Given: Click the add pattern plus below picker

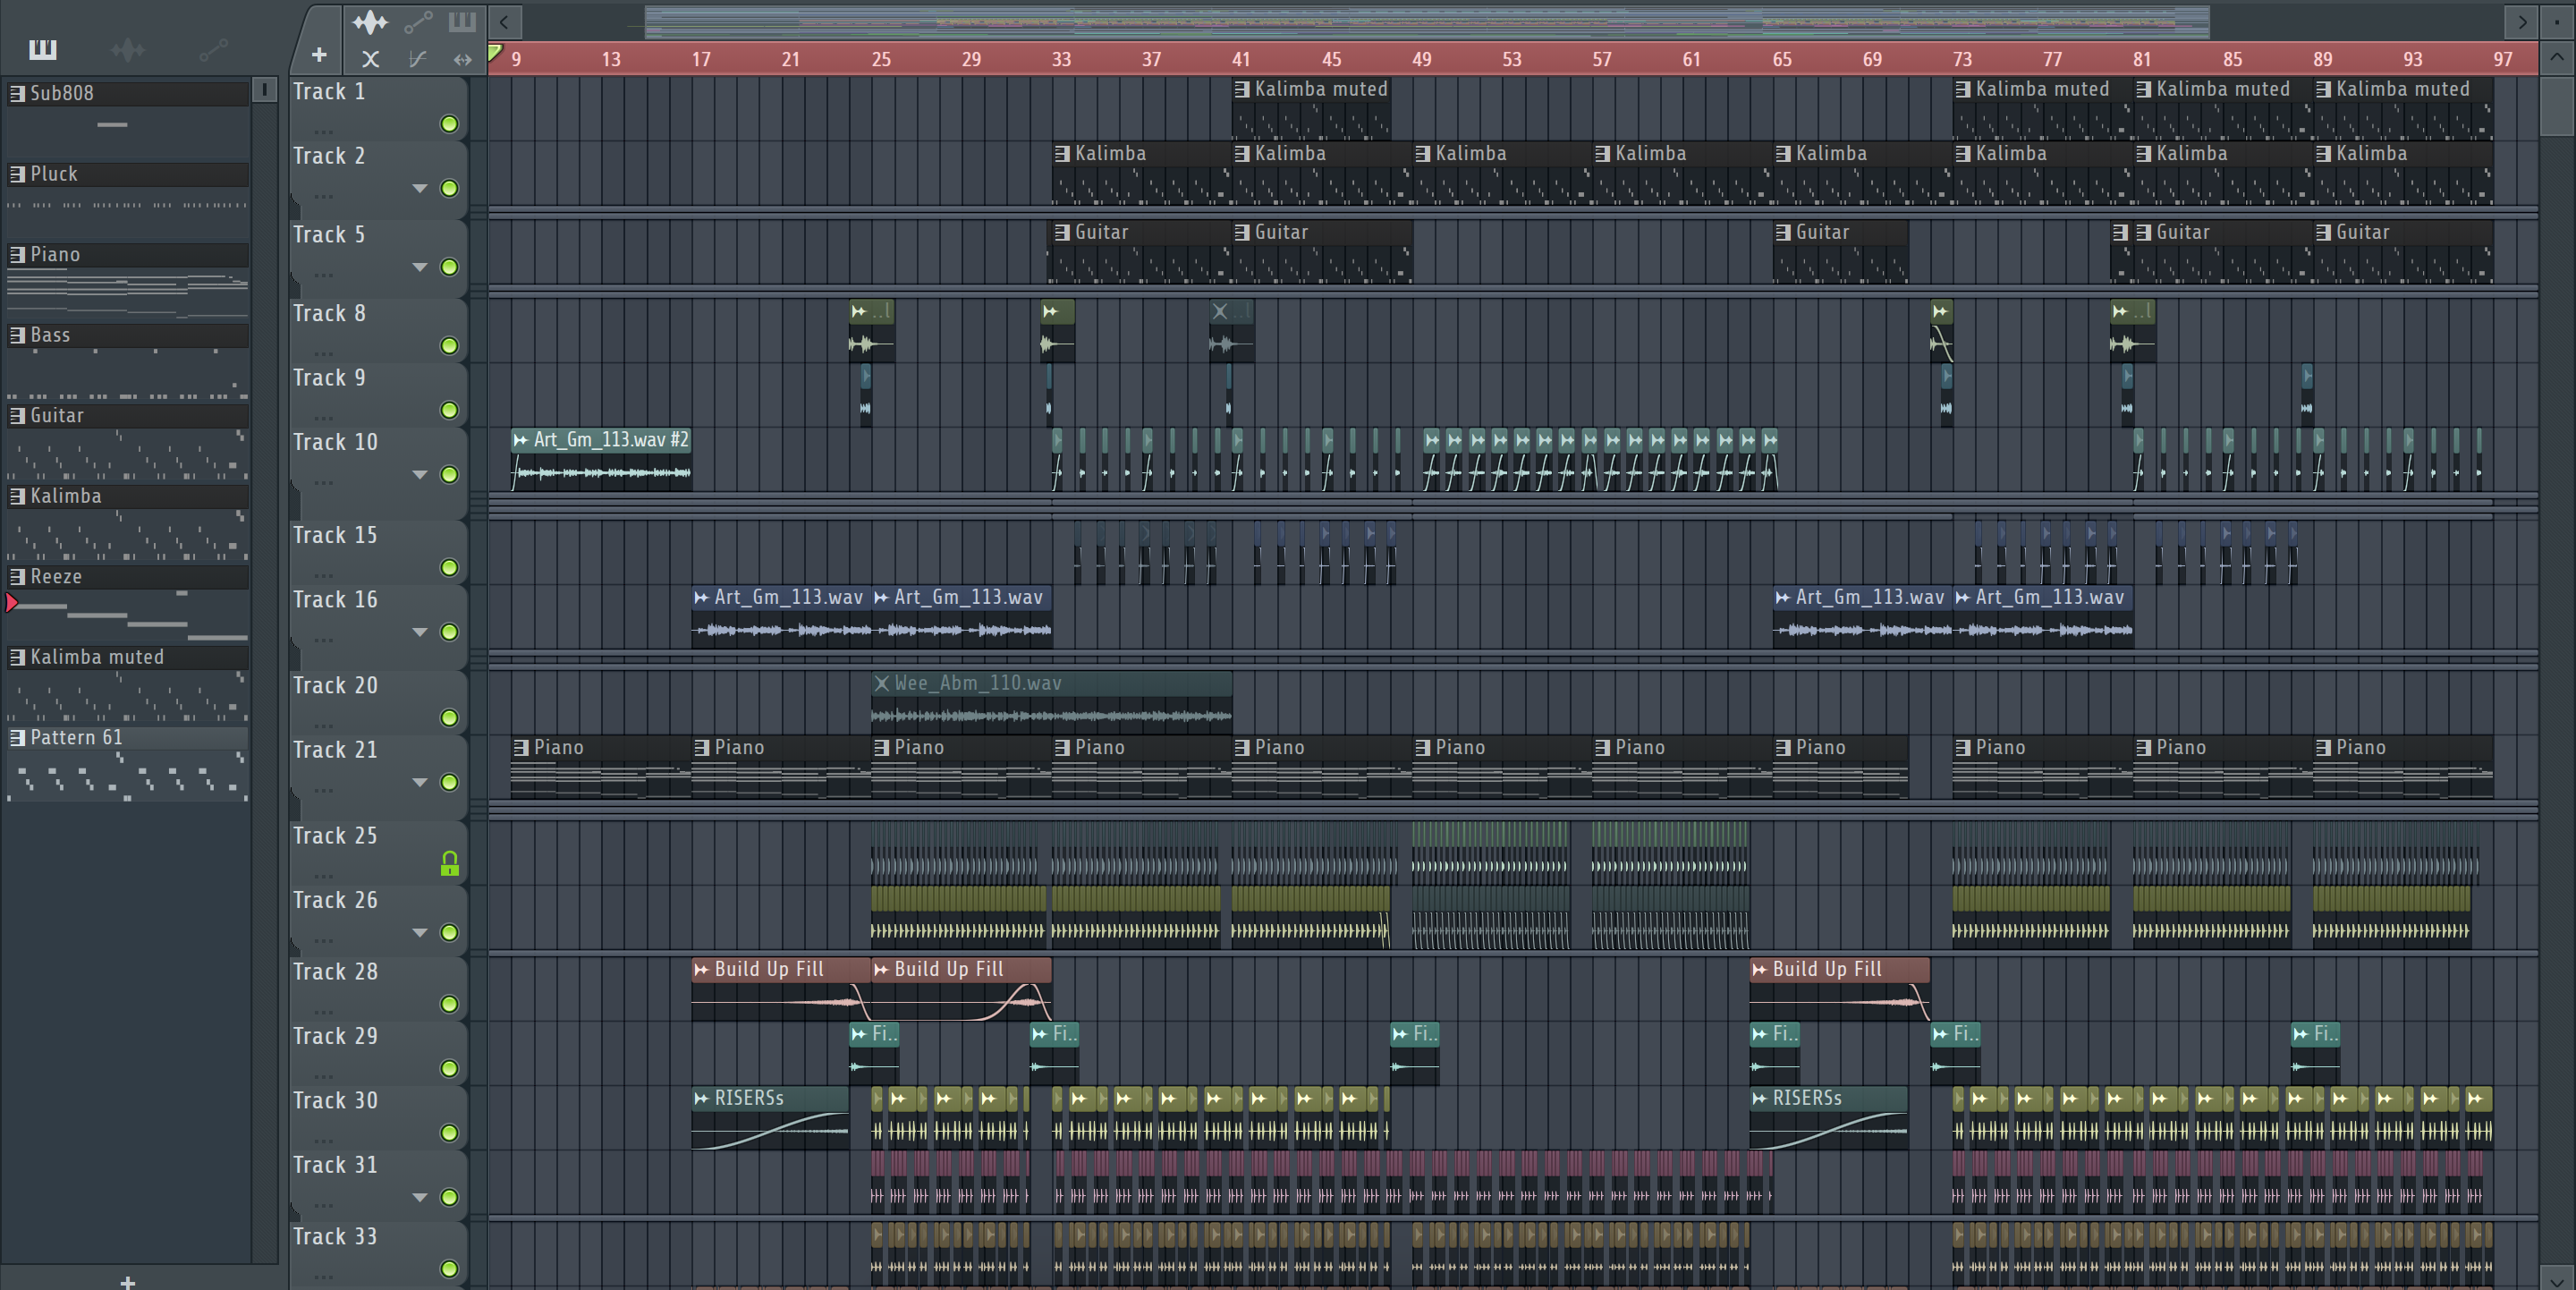Looking at the screenshot, I should point(127,1281).
